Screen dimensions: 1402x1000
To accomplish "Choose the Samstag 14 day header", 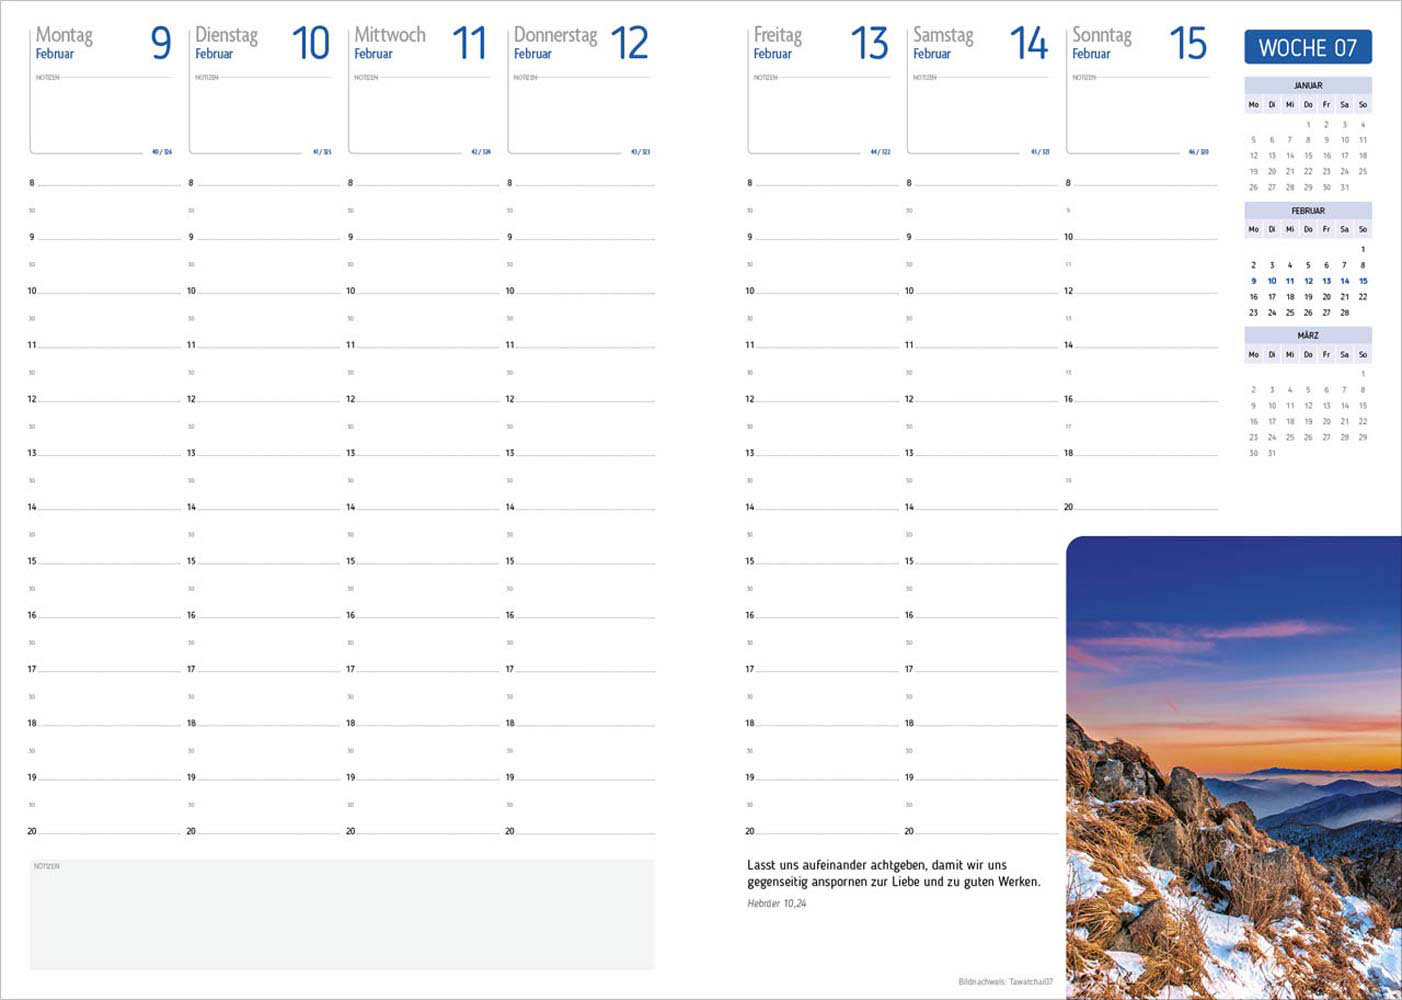I will pyautogui.click(x=979, y=43).
